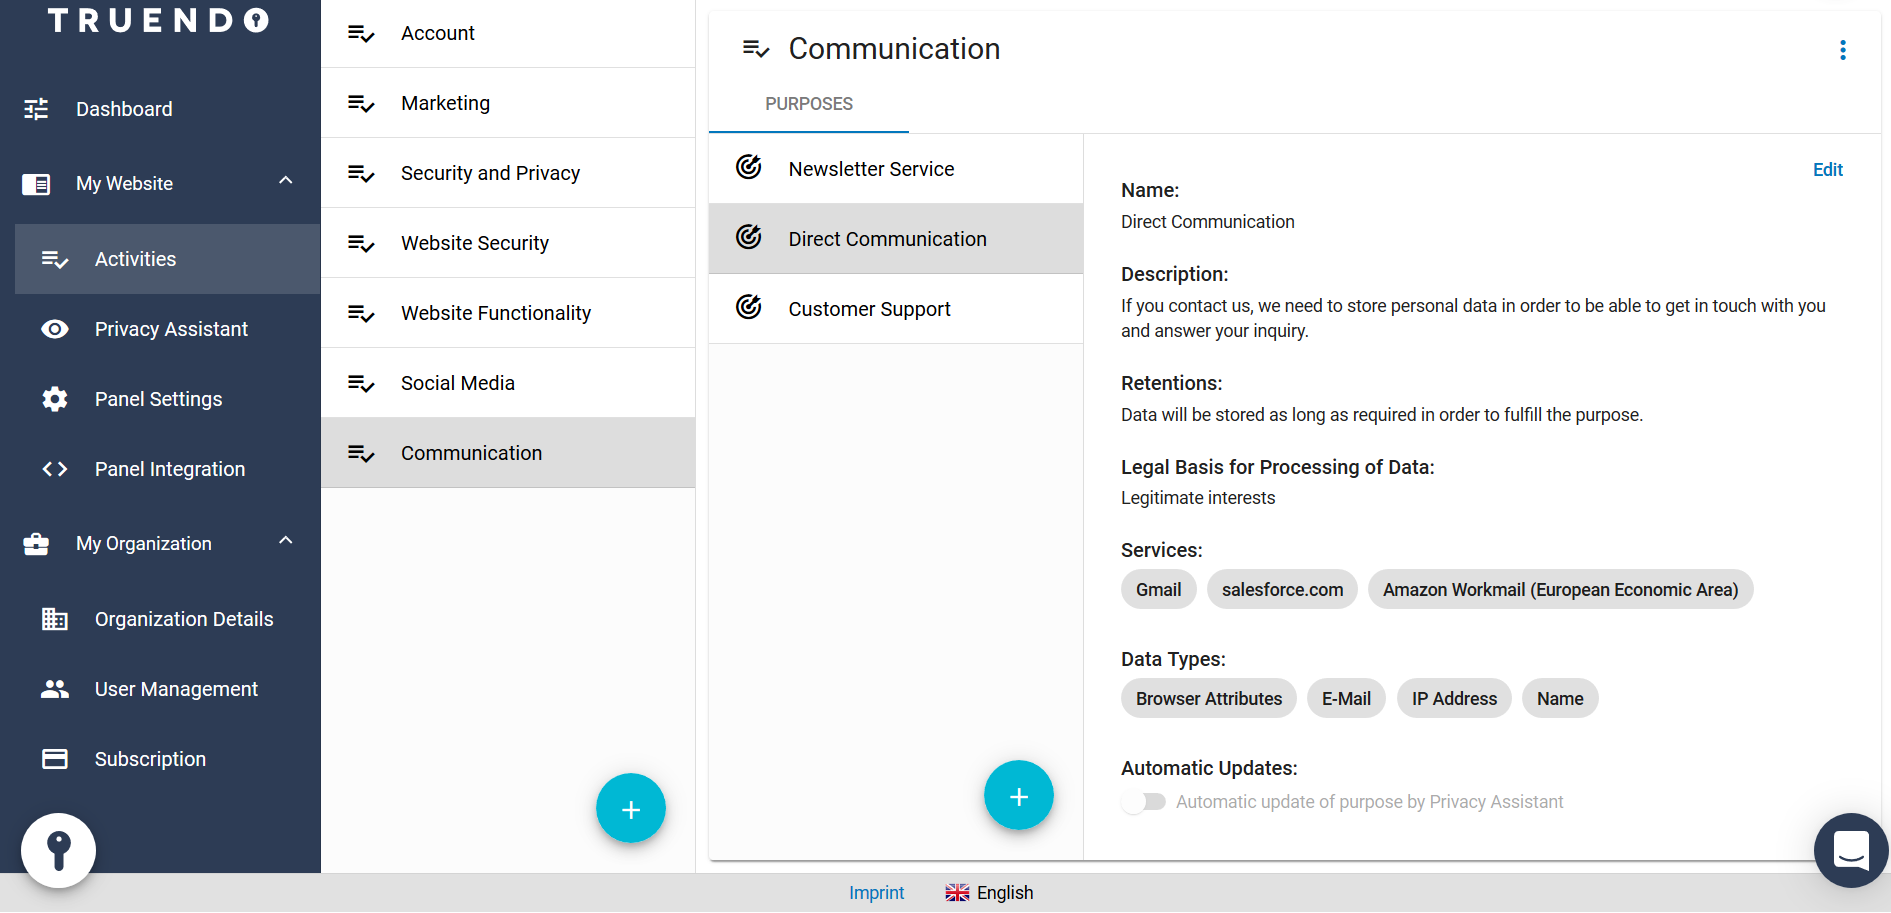Open the chat support bubble icon
Image resolution: width=1891 pixels, height=913 pixels.
pos(1850,850)
